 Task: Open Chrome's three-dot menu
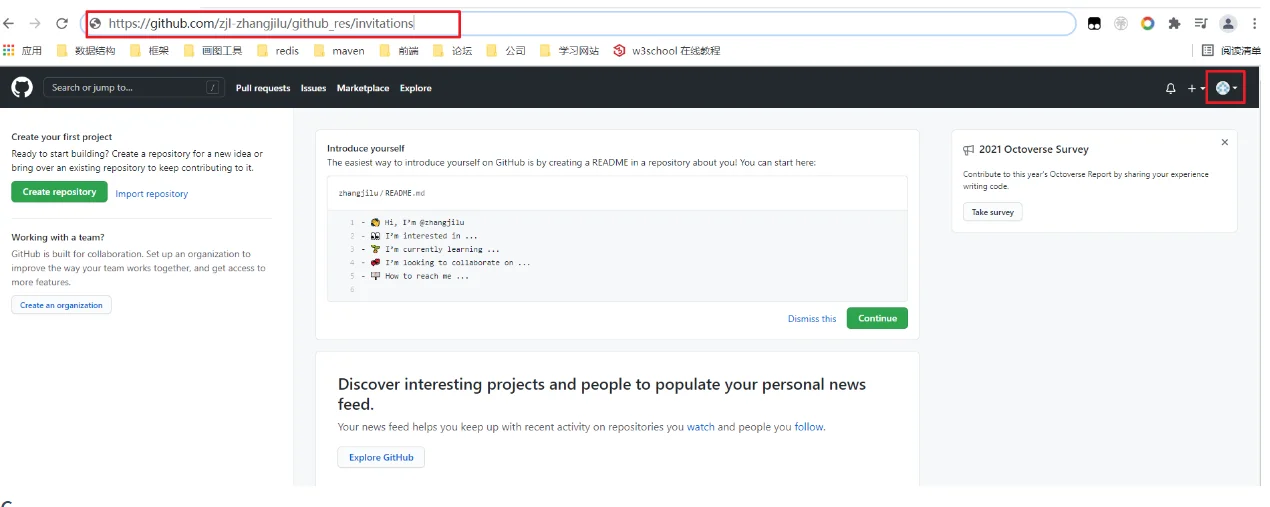tap(1254, 23)
